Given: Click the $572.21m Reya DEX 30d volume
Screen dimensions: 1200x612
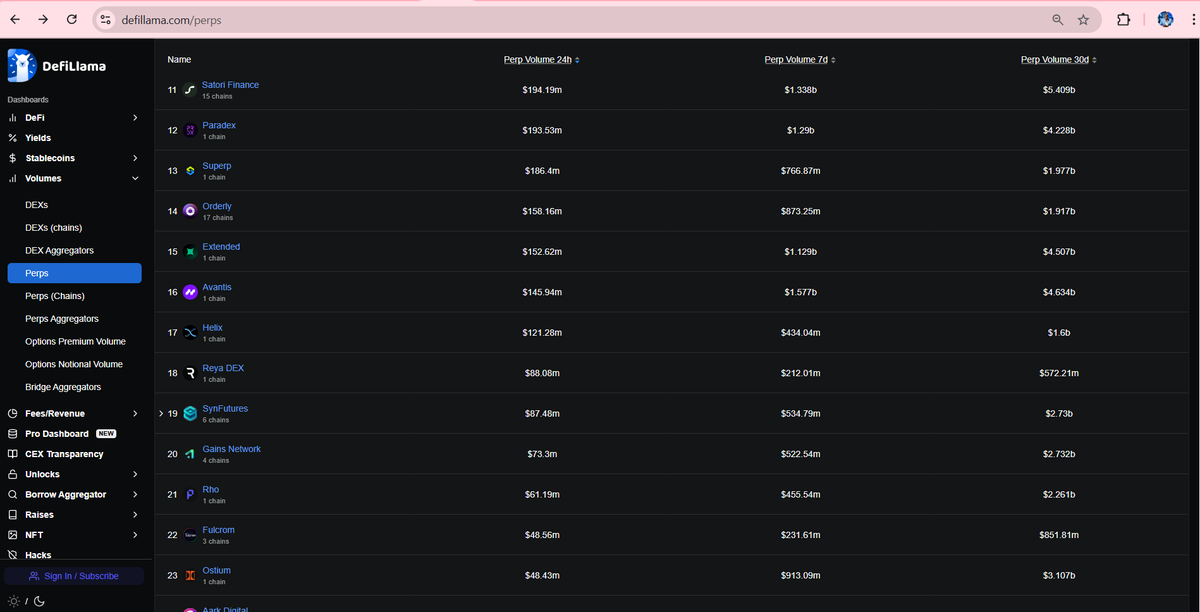Looking at the screenshot, I should pos(1058,374).
